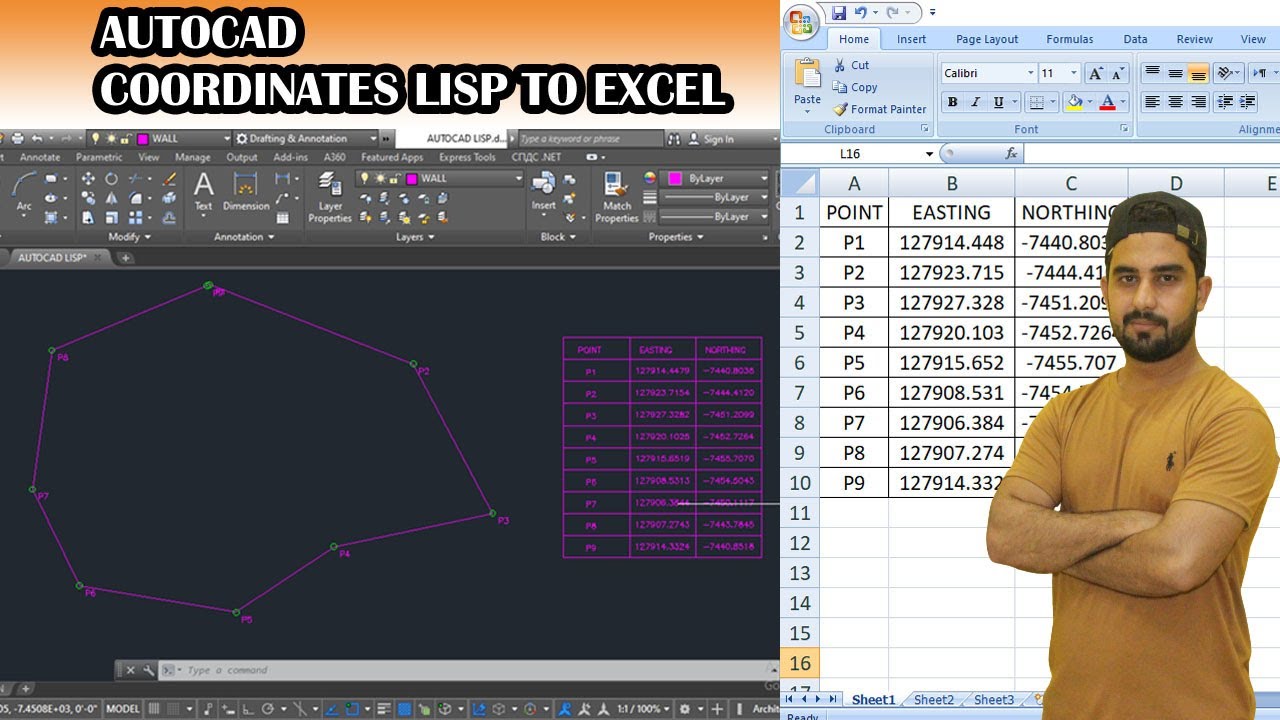Open the Excel Page Layout tab
This screenshot has height=720, width=1280.
click(987, 39)
